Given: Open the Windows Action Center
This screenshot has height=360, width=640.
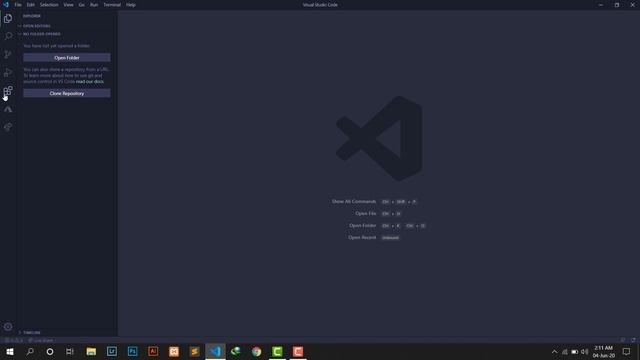Looking at the screenshot, I should (x=627, y=351).
